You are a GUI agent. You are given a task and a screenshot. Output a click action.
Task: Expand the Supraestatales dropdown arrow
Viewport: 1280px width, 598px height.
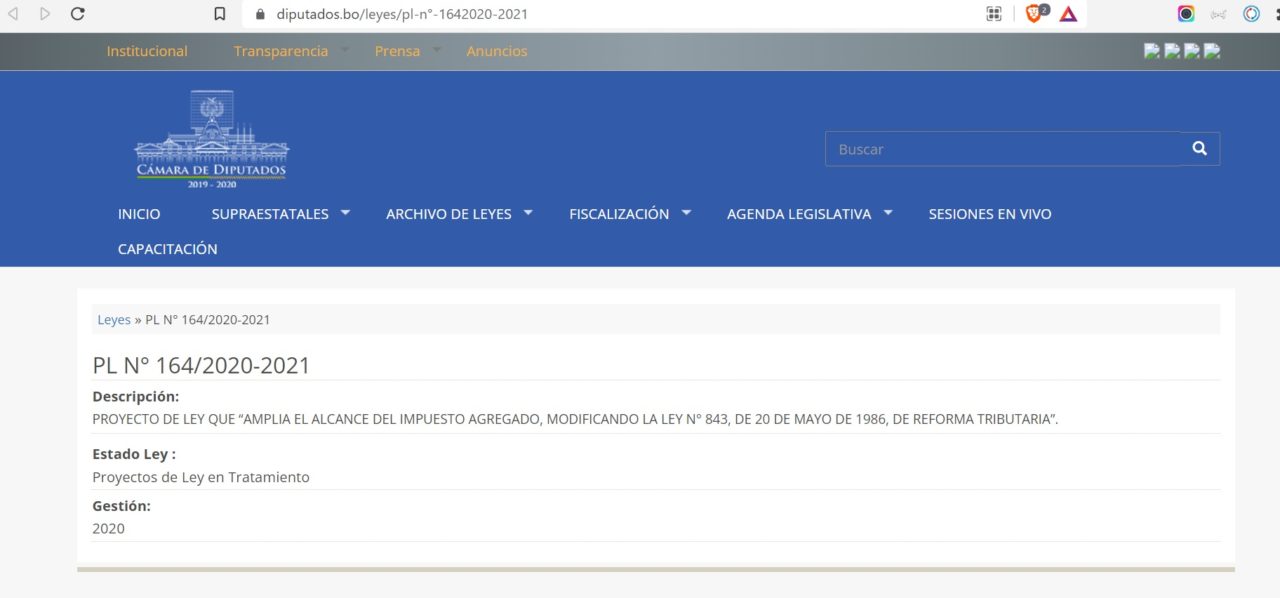click(x=345, y=213)
